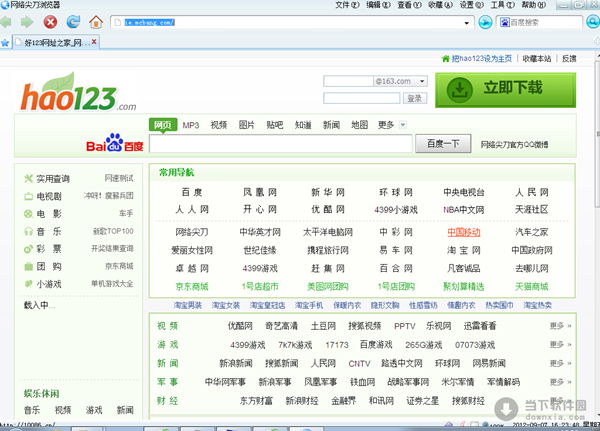This screenshot has height=431, width=600.
Task: Click the search magnifier icon at top right
Action: 593,22
